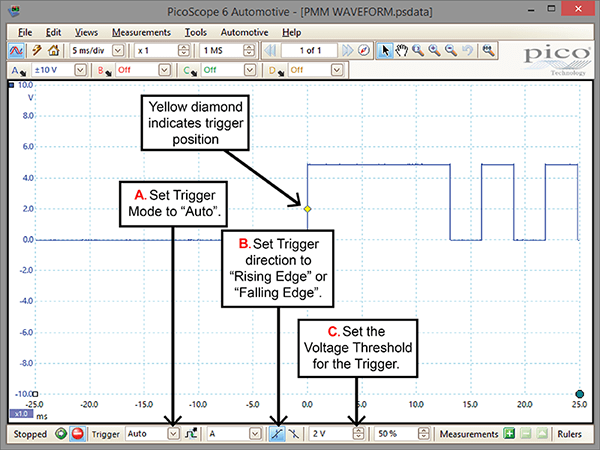Click the green Add Measurement icon

[509, 434]
